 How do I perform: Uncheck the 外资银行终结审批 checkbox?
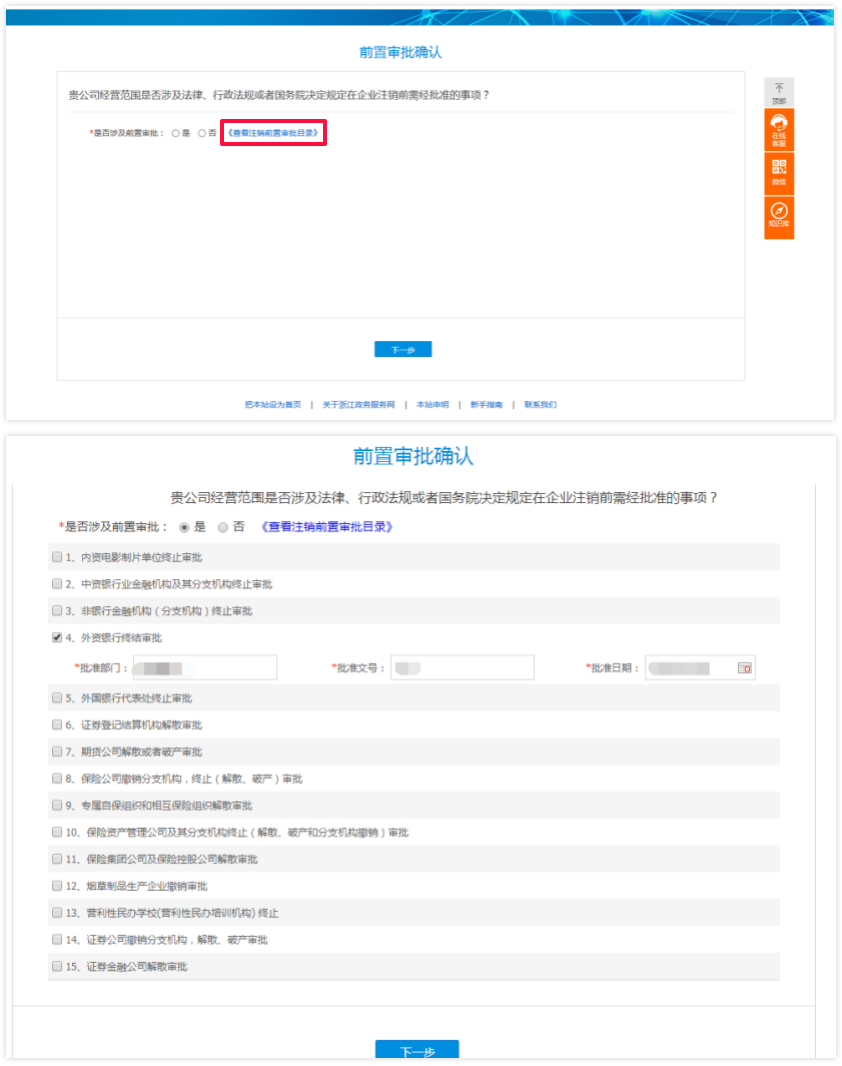pyautogui.click(x=57, y=637)
